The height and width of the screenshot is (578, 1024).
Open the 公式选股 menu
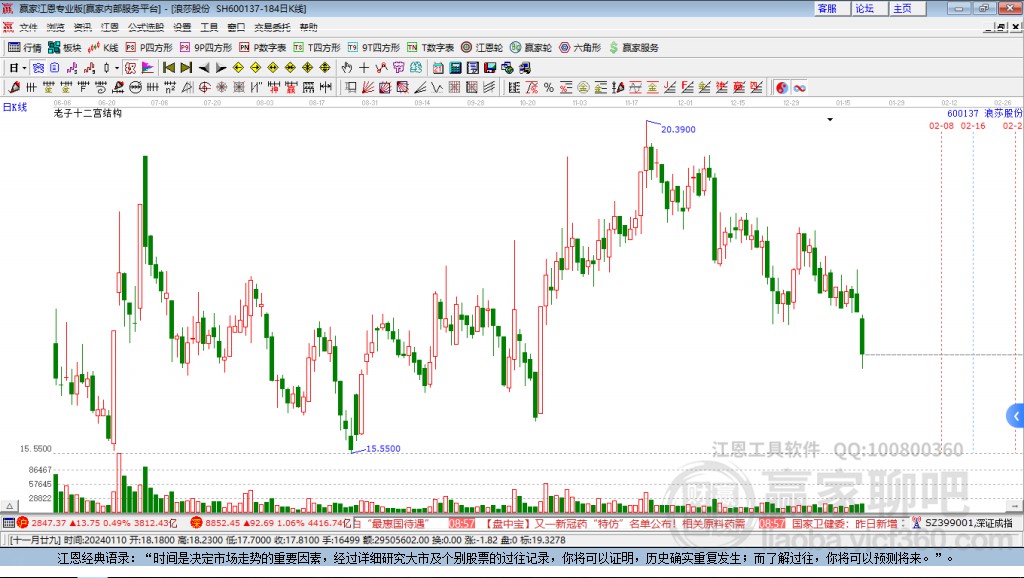[x=146, y=27]
